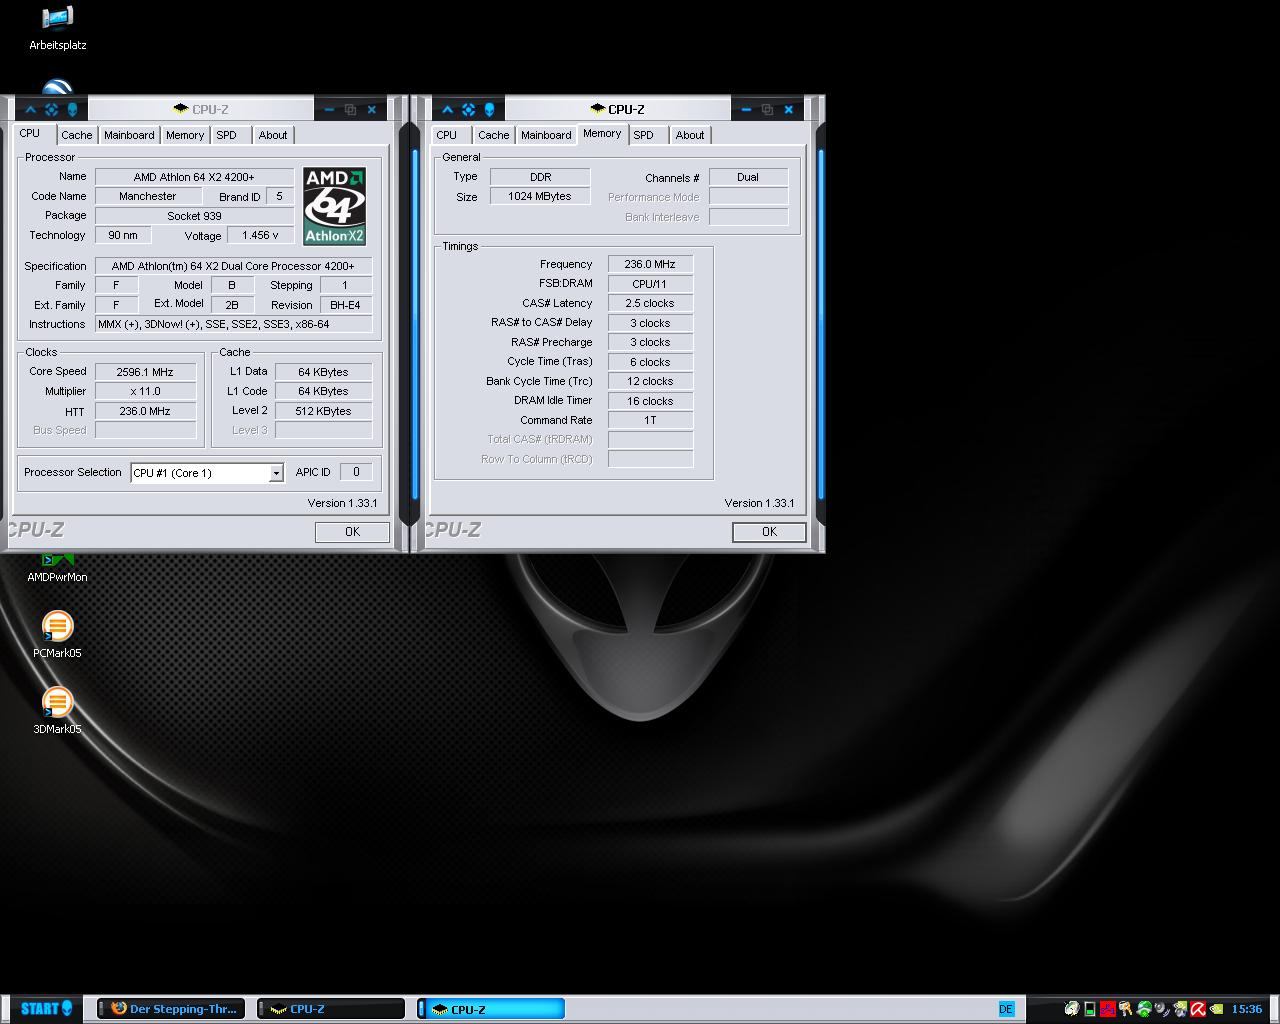Click the Level 2 cache value 512 KBytes
This screenshot has height=1024, width=1280.
pyautogui.click(x=323, y=411)
